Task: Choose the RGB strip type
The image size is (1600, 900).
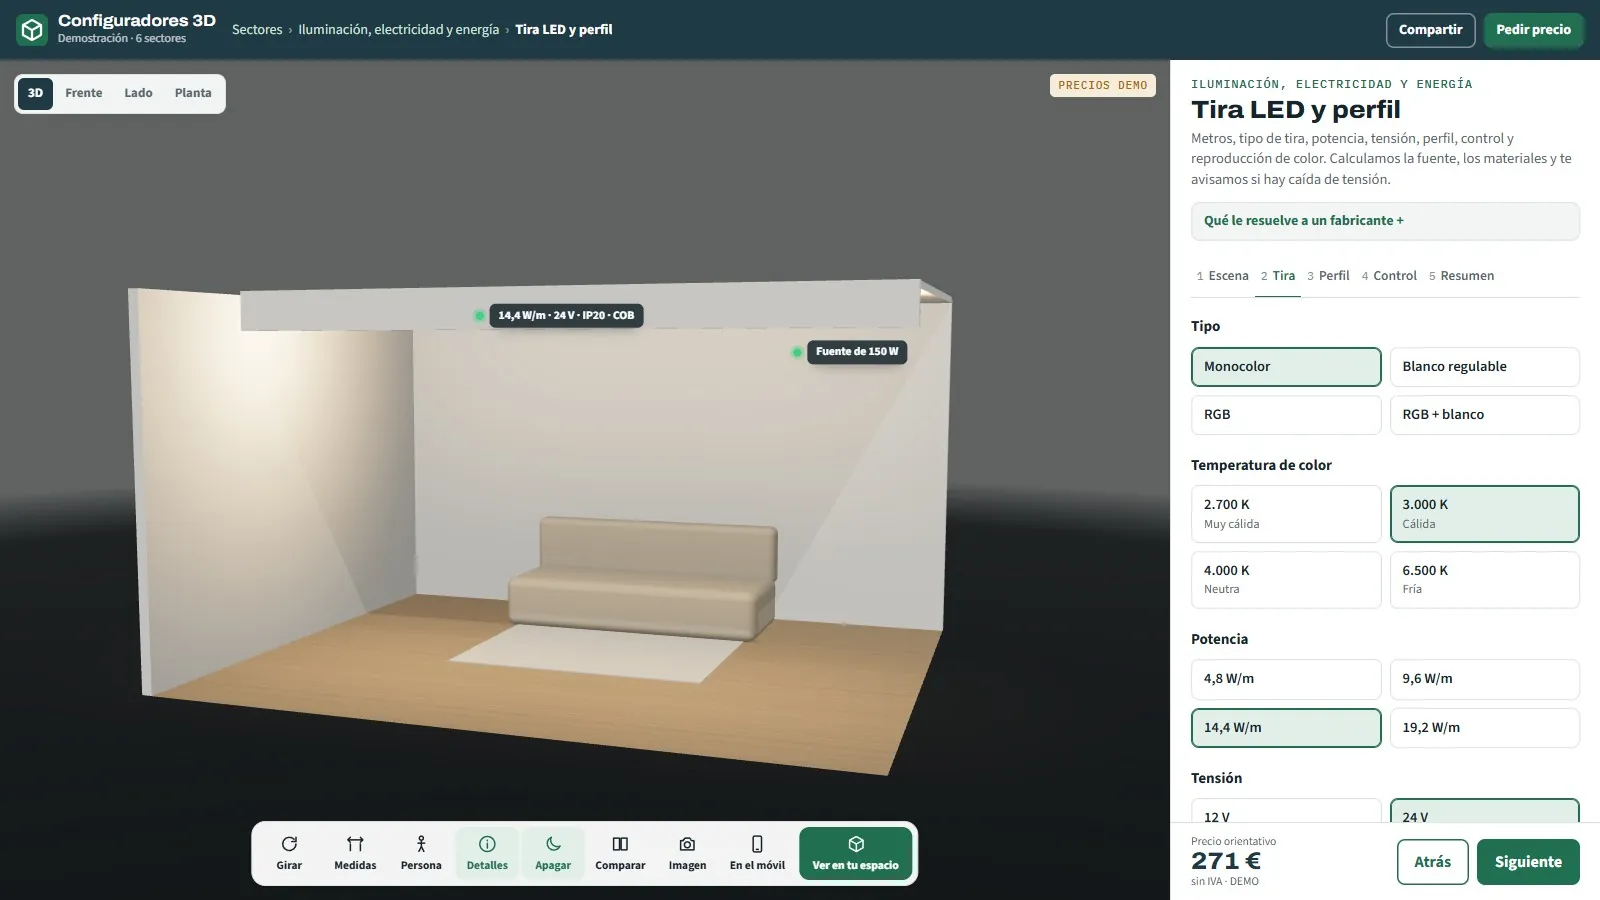Action: [x=1286, y=415]
